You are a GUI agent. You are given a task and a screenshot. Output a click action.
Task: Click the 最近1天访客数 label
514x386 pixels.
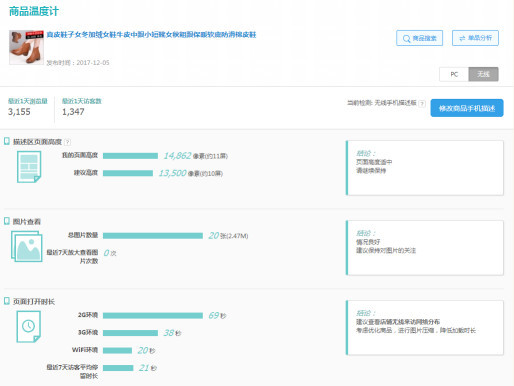(82, 101)
